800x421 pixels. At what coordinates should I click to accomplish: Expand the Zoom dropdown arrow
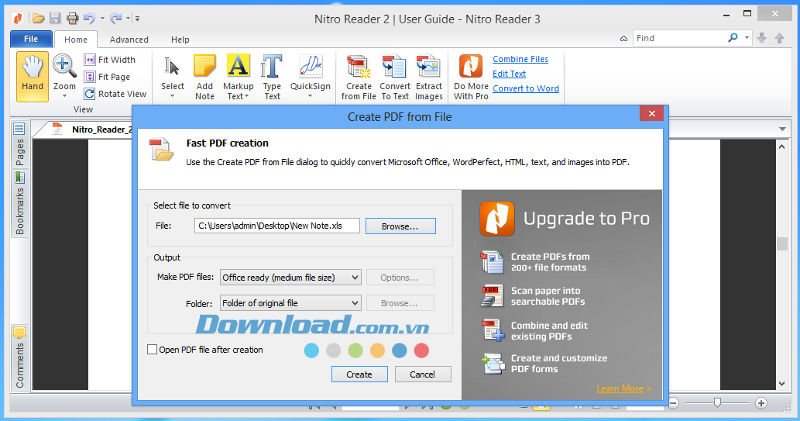click(64, 96)
